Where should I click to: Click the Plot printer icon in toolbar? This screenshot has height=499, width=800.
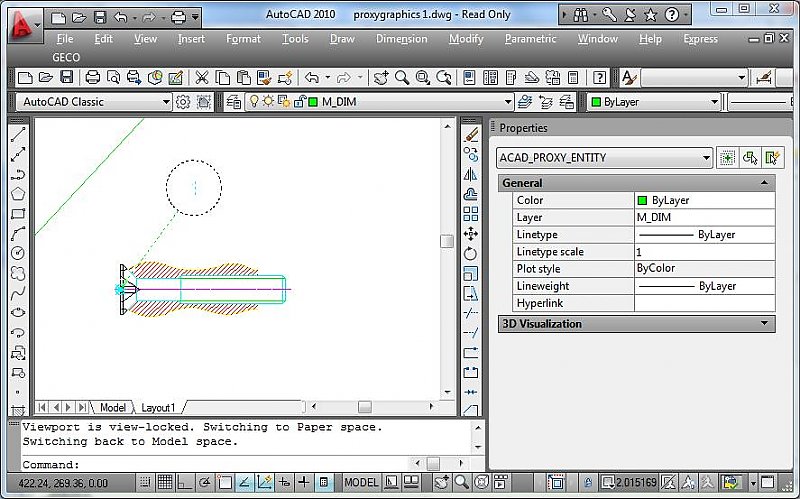click(x=92, y=78)
